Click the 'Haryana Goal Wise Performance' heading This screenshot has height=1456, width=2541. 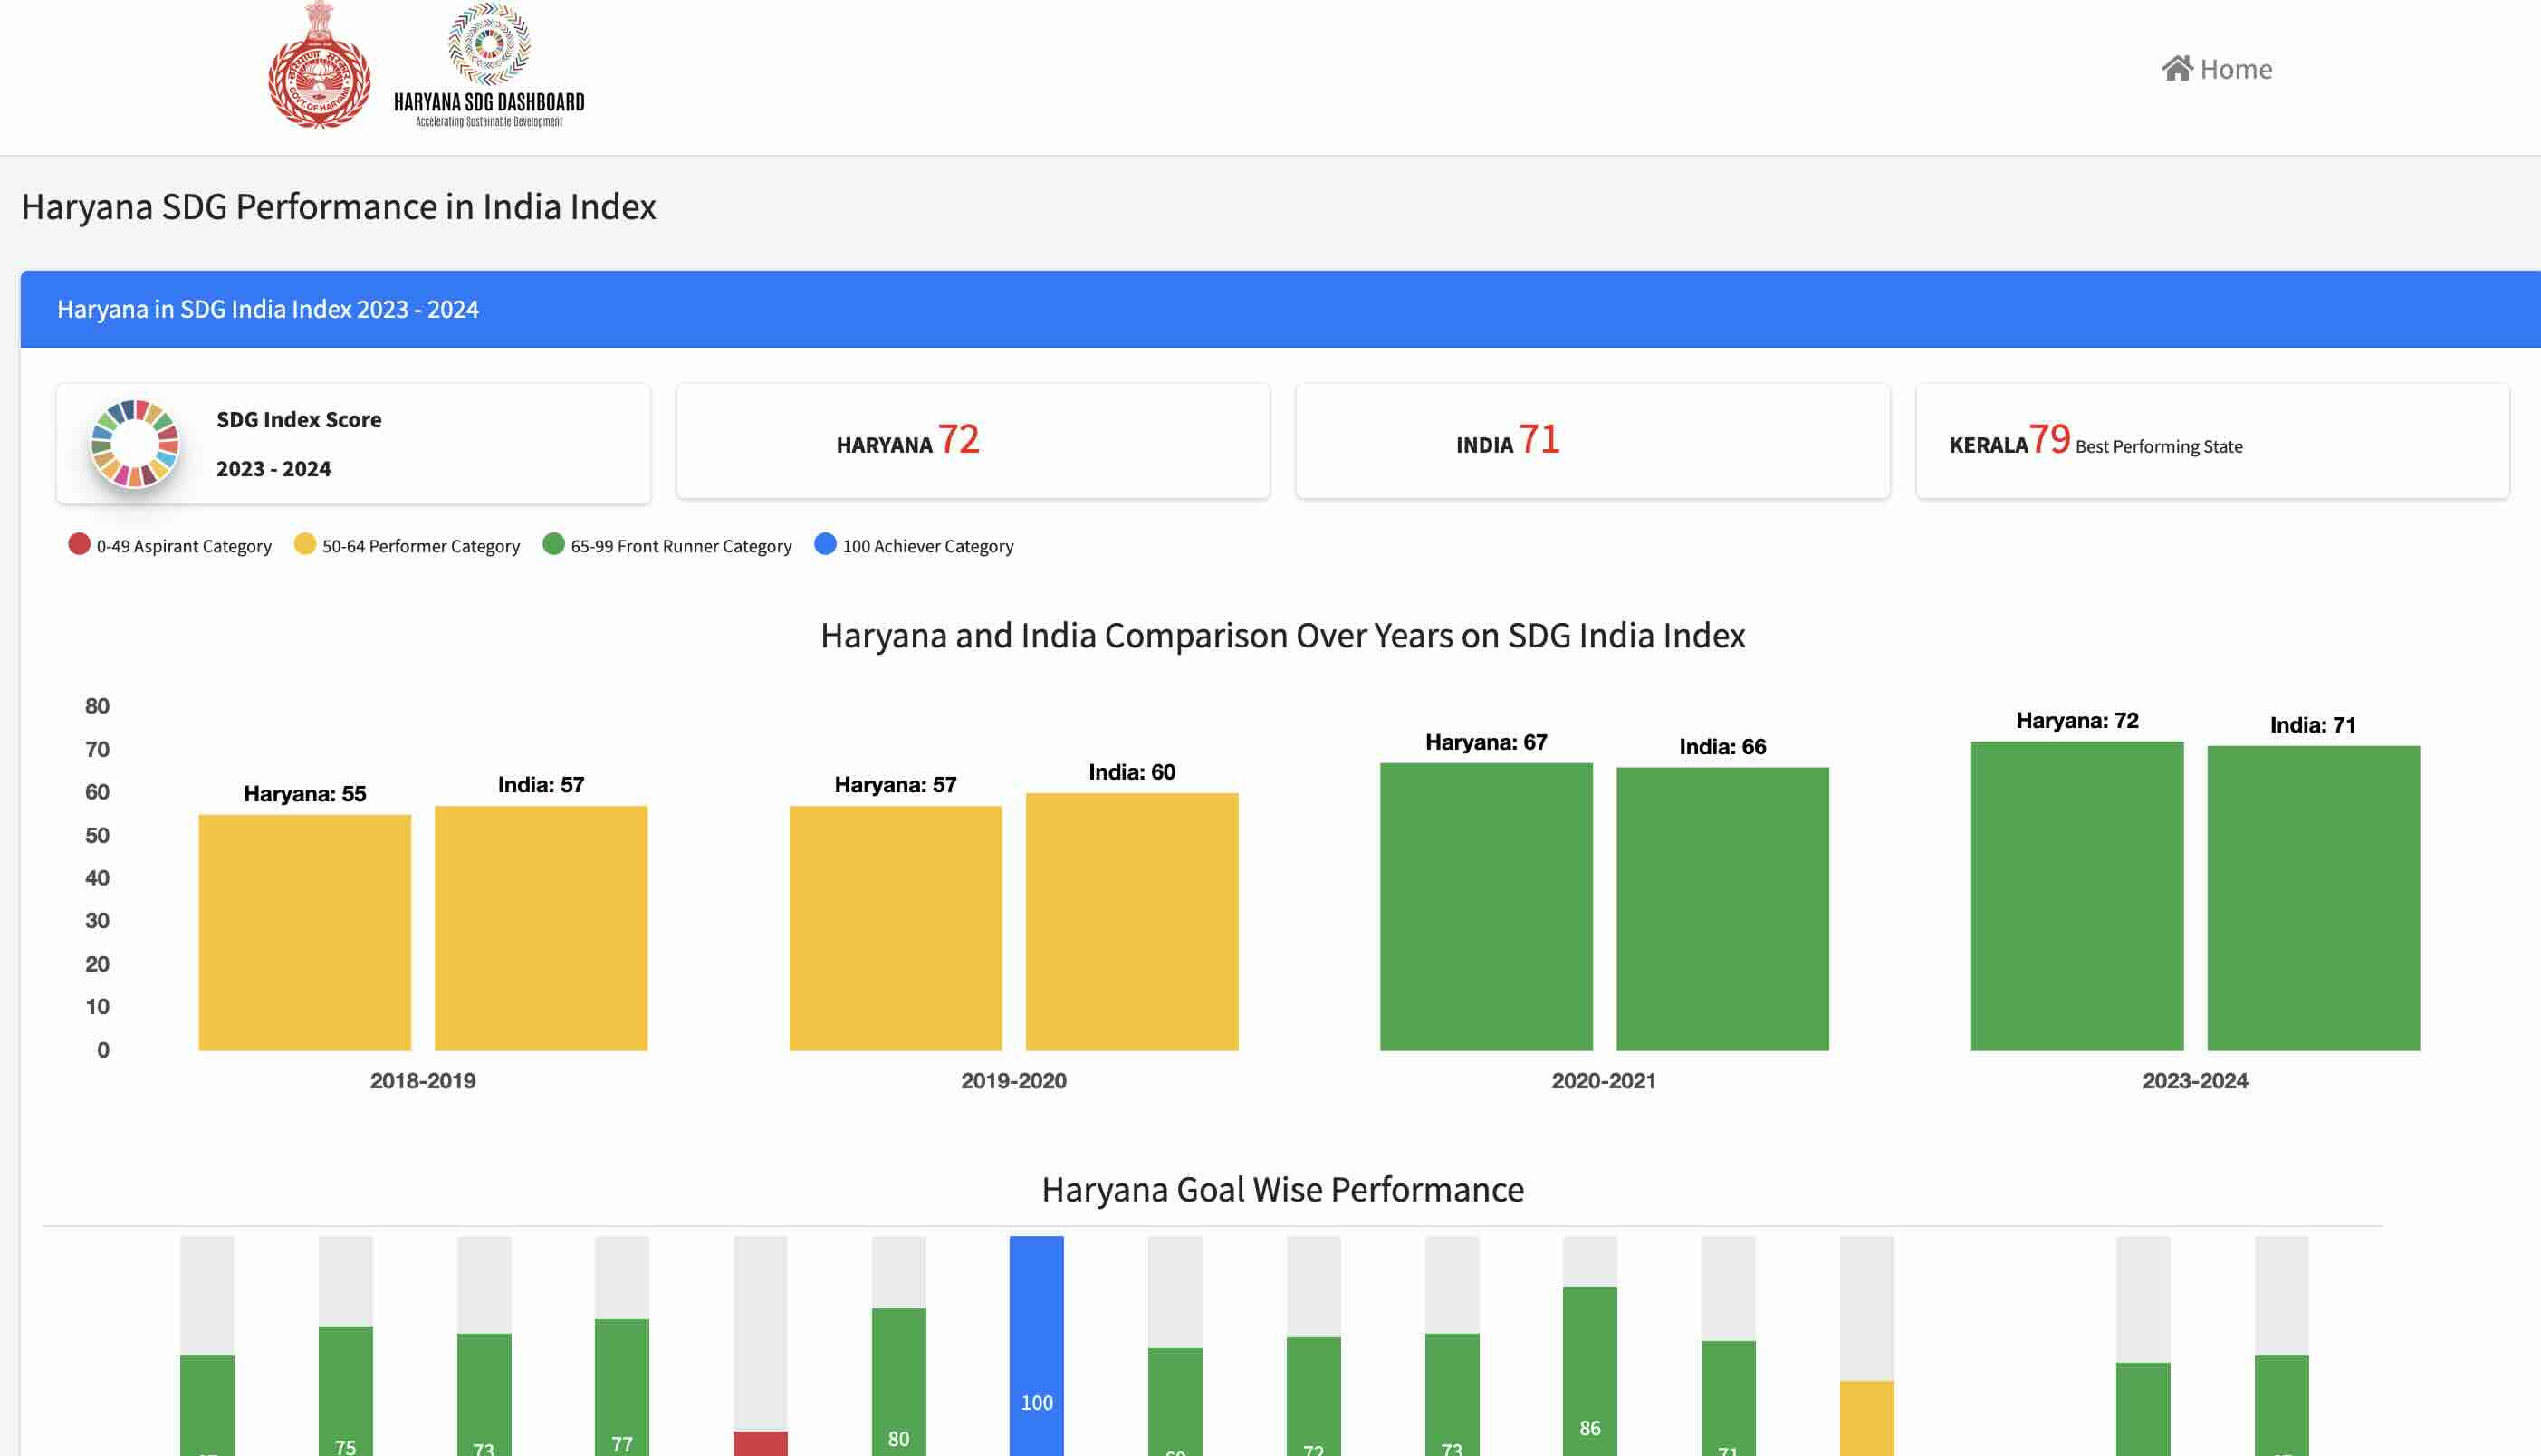pyautogui.click(x=1283, y=1190)
